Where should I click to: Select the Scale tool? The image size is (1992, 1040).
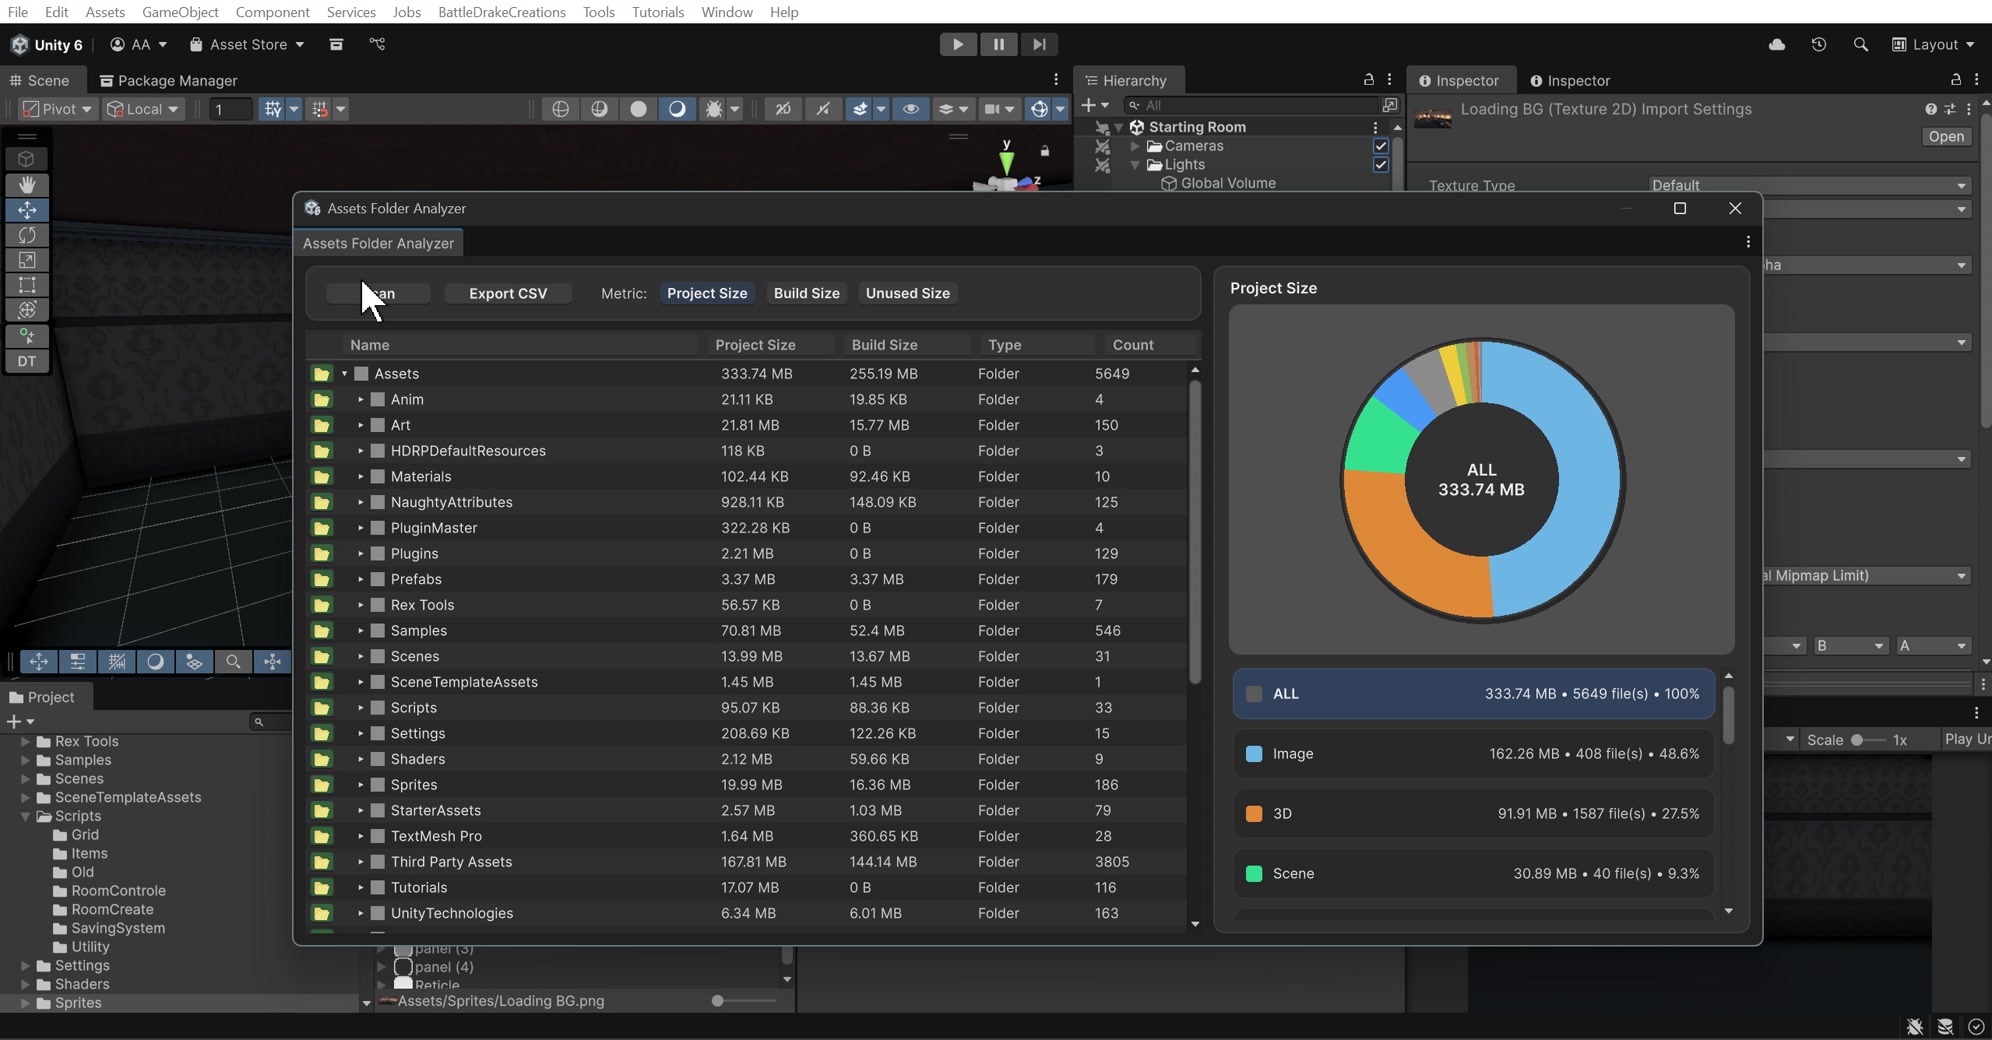point(27,260)
